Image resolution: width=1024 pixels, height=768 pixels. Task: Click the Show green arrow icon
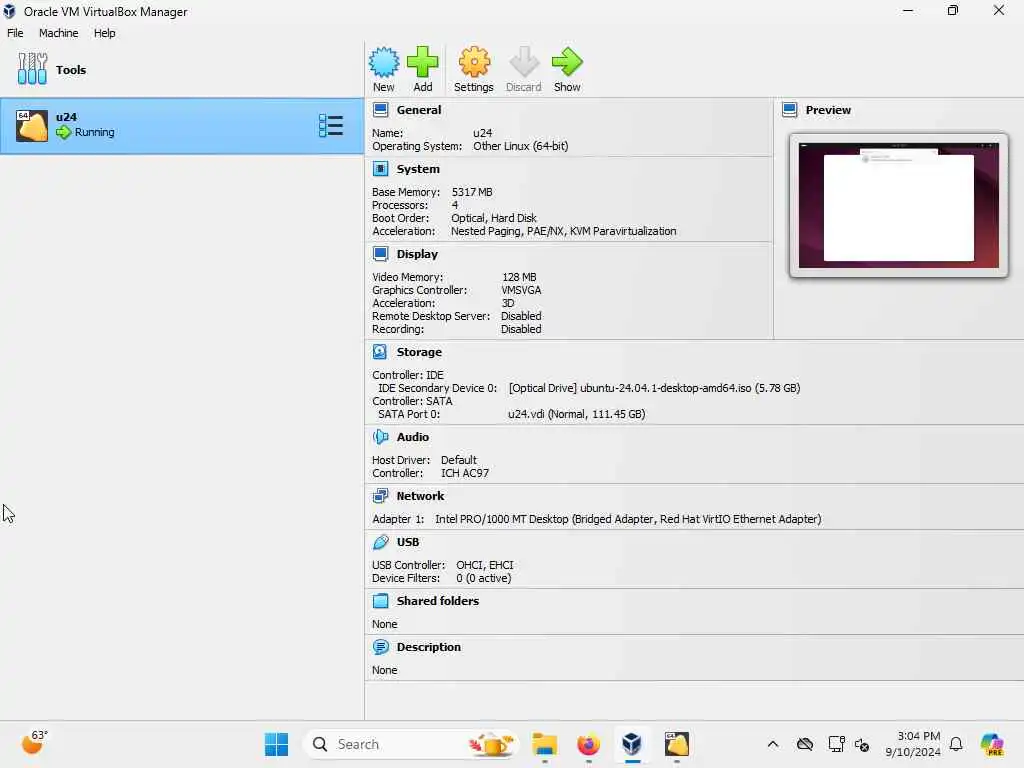[x=567, y=62]
